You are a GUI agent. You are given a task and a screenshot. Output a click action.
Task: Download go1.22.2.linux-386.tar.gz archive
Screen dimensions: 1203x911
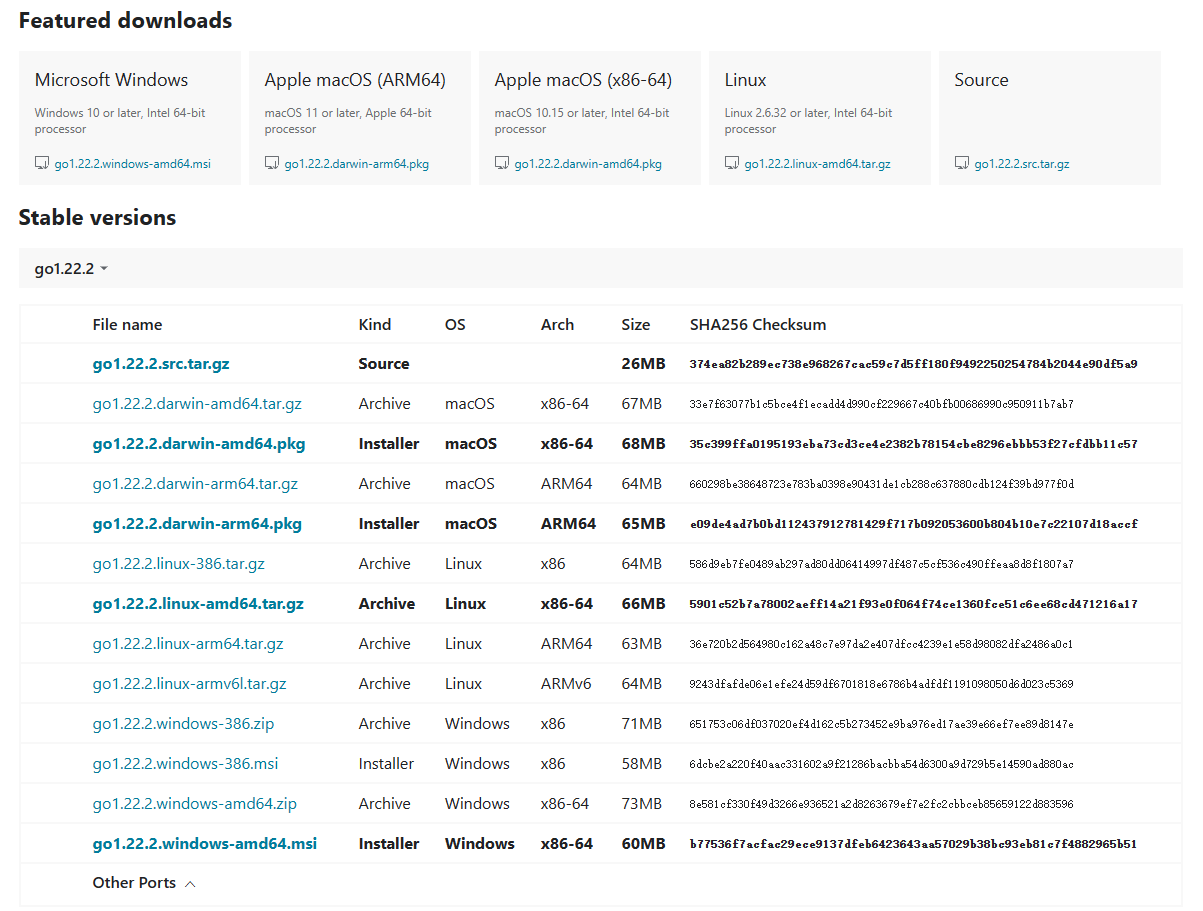[x=179, y=564]
